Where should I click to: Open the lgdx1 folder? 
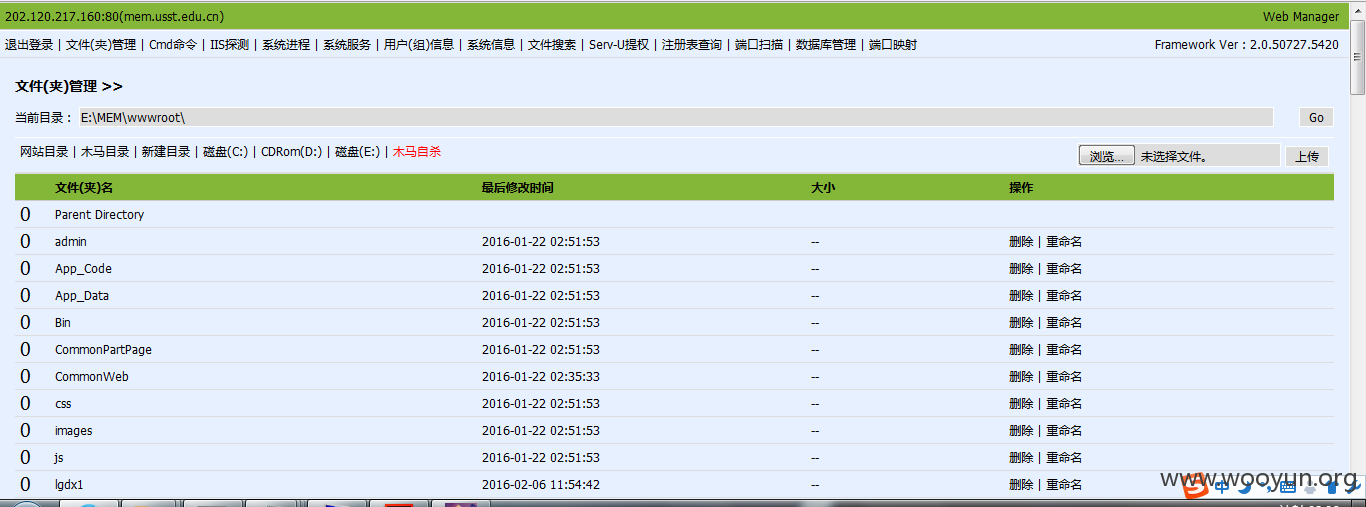pyautogui.click(x=69, y=485)
